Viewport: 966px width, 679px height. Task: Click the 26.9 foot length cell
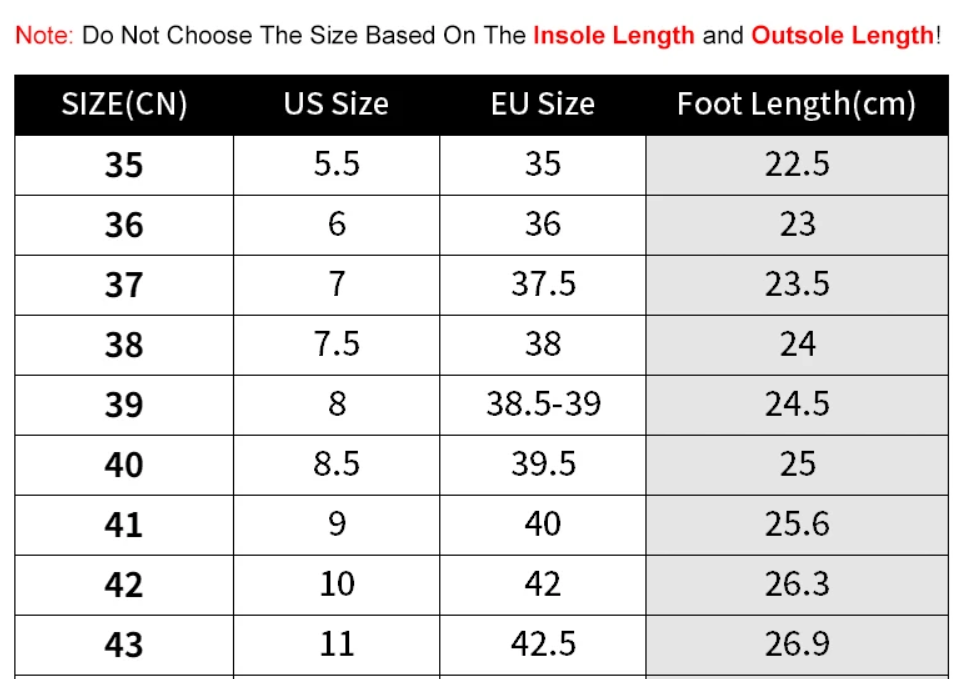[x=797, y=645]
